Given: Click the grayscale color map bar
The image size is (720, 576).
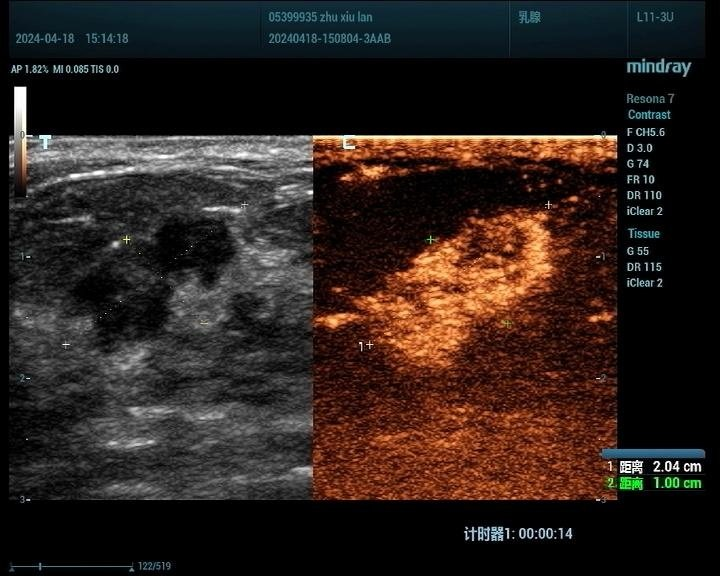Looking at the screenshot, I should point(20,141).
